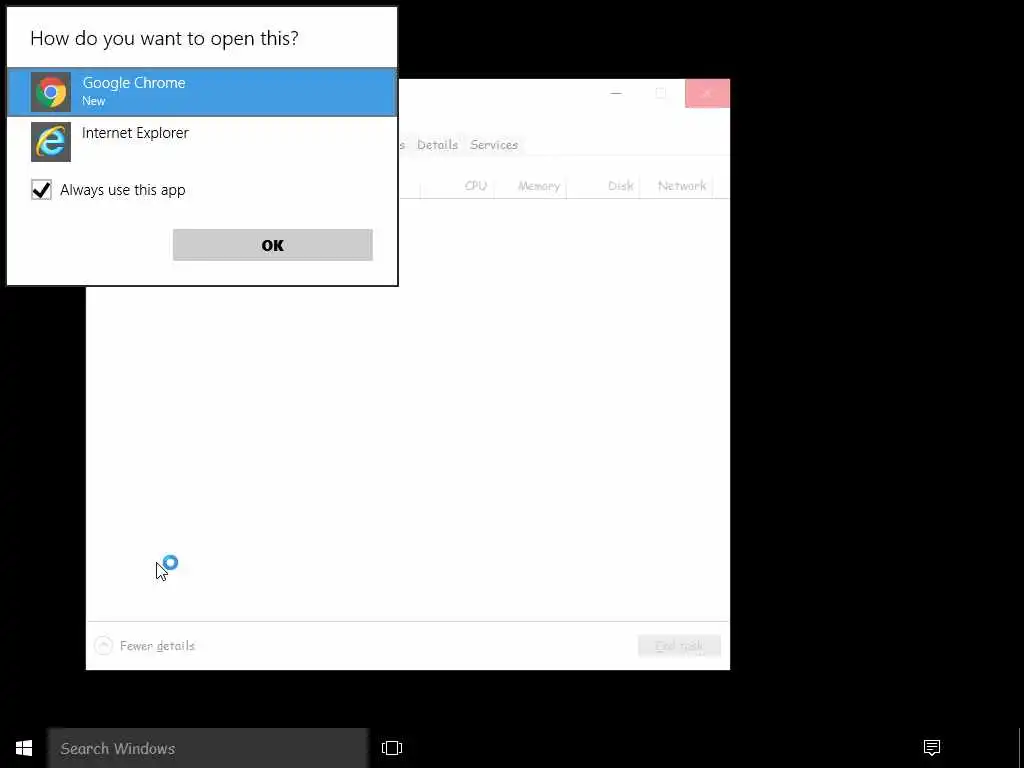Sort by Disk column header
The width and height of the screenshot is (1024, 768).
coord(620,186)
